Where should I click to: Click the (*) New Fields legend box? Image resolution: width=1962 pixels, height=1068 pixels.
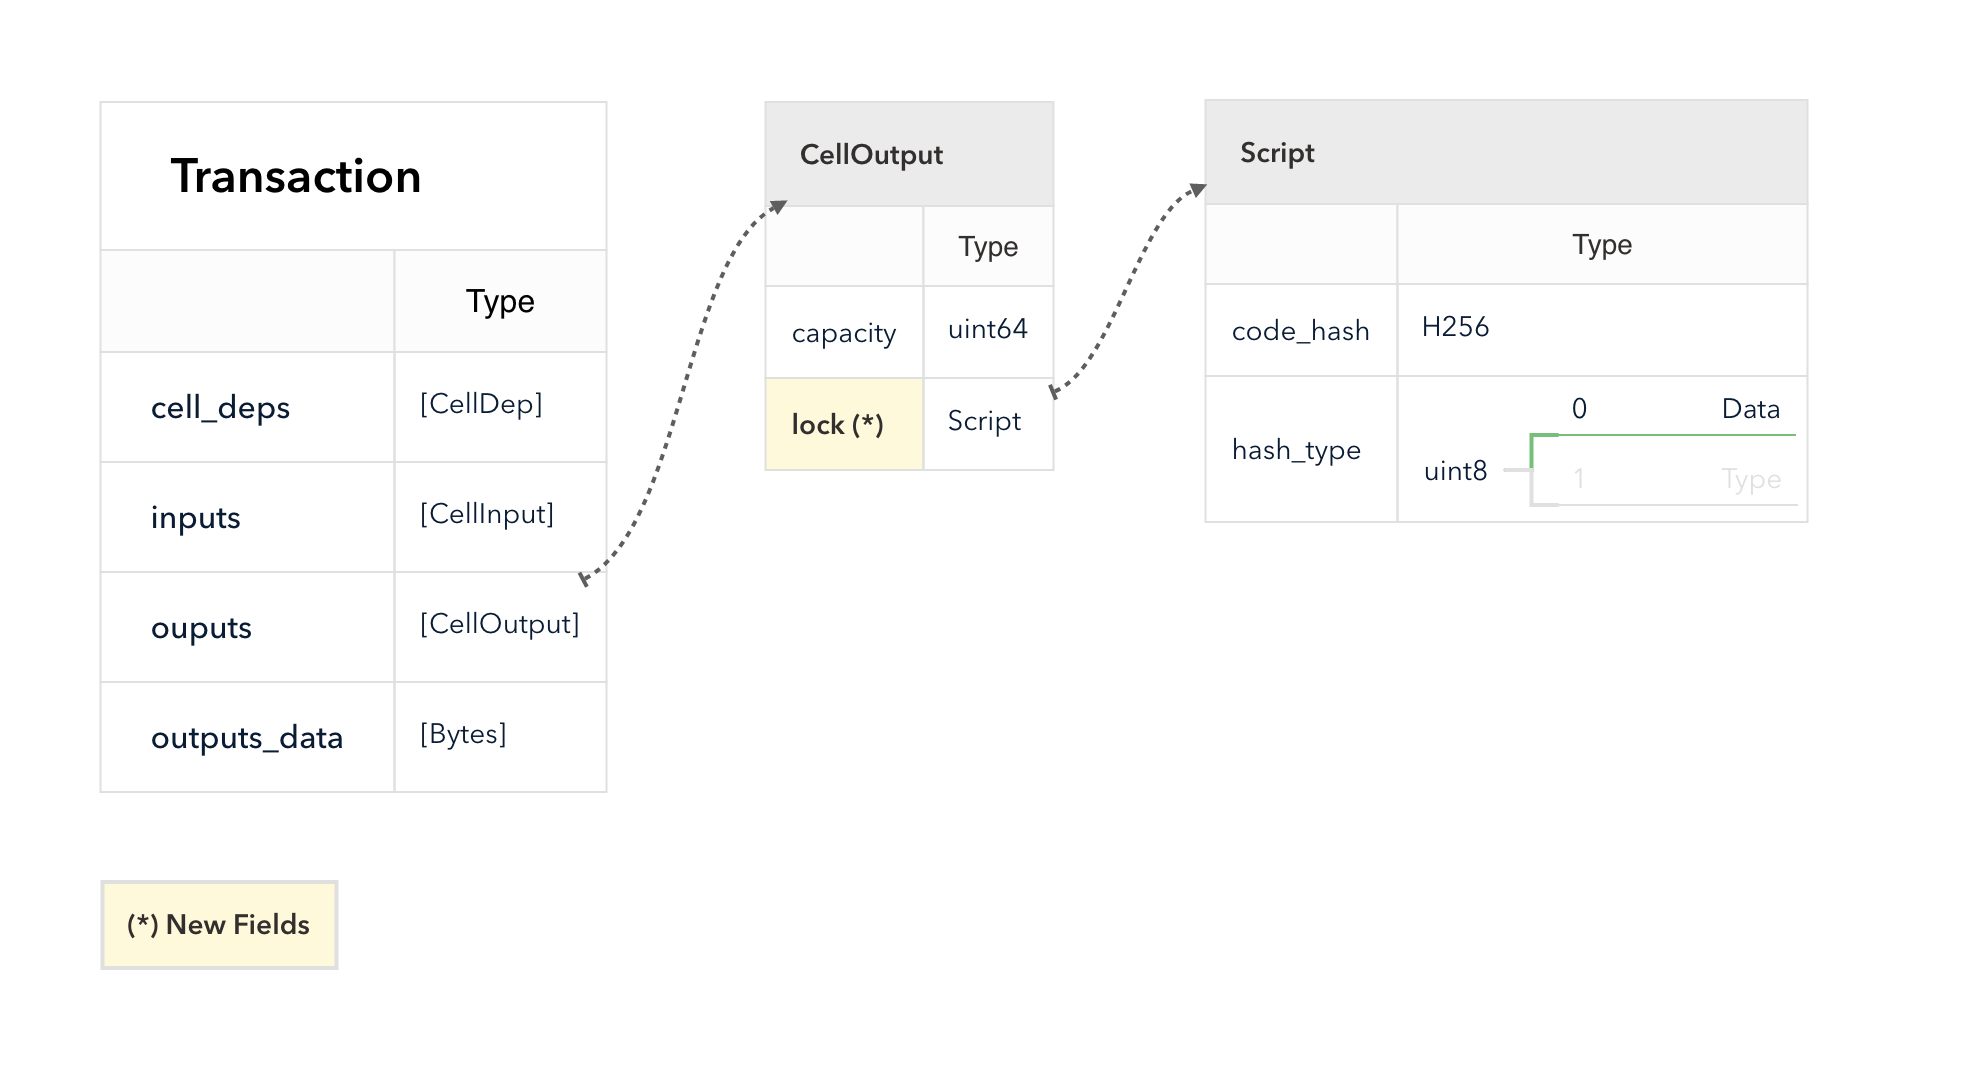[219, 925]
